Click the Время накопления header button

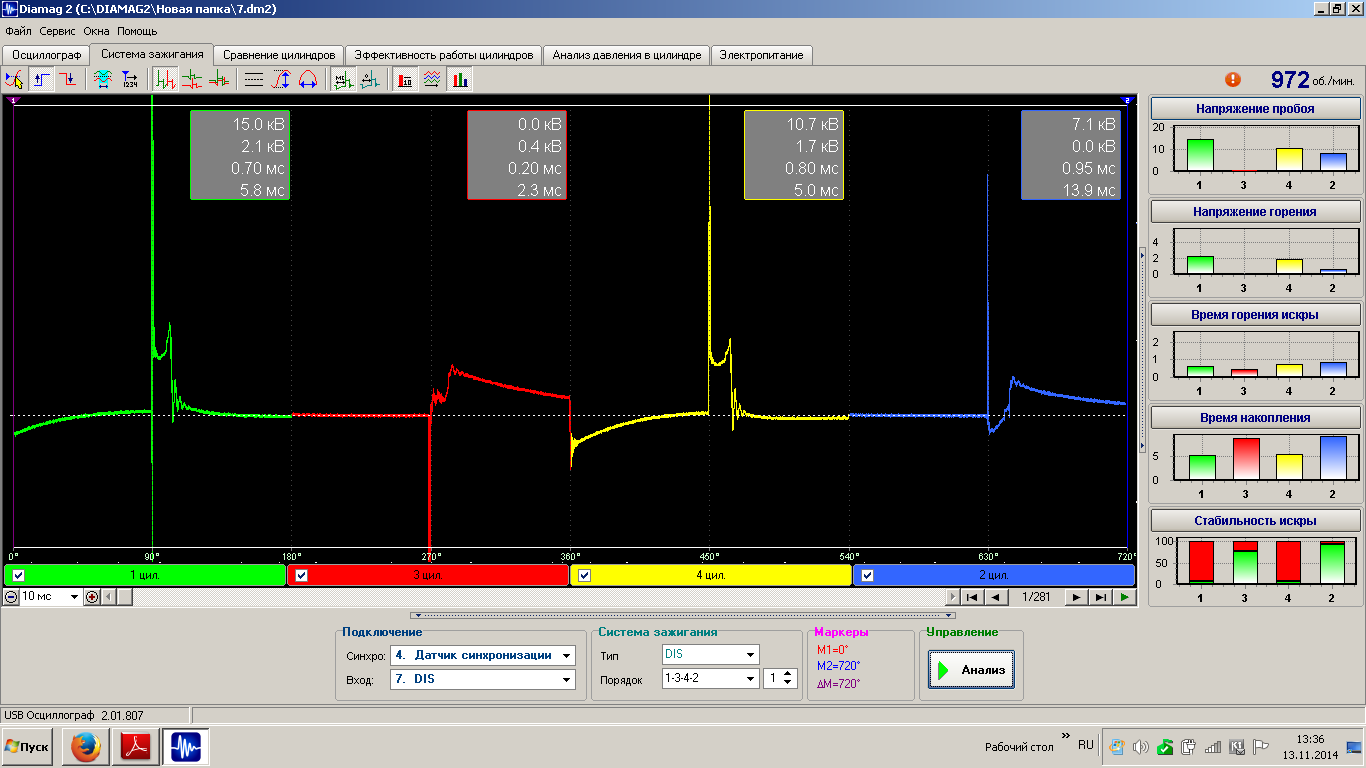[1255, 417]
